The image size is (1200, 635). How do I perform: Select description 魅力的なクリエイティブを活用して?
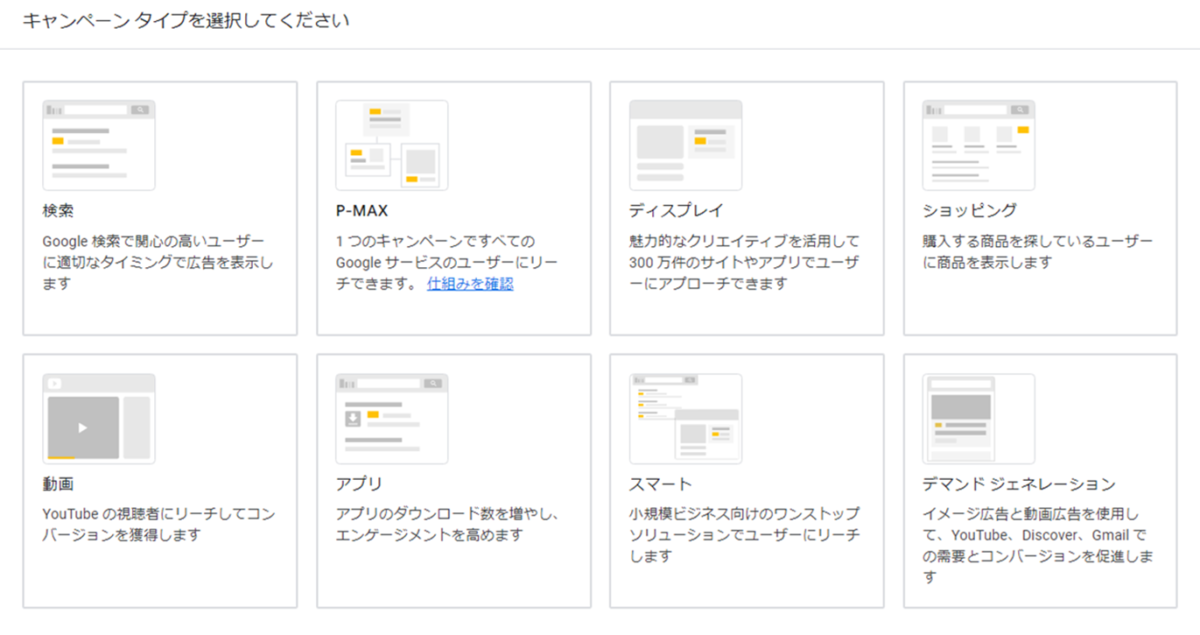point(744,262)
